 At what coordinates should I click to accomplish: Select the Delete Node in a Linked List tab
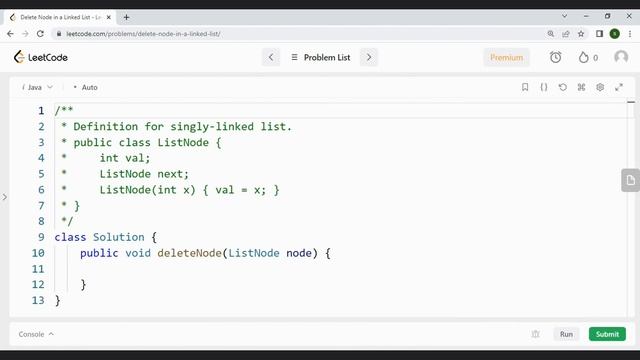(x=60, y=17)
